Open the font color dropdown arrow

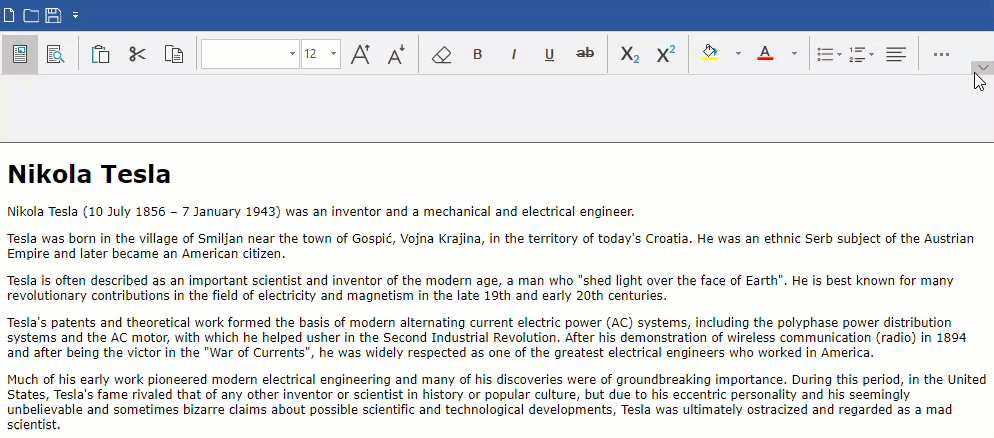coord(794,54)
